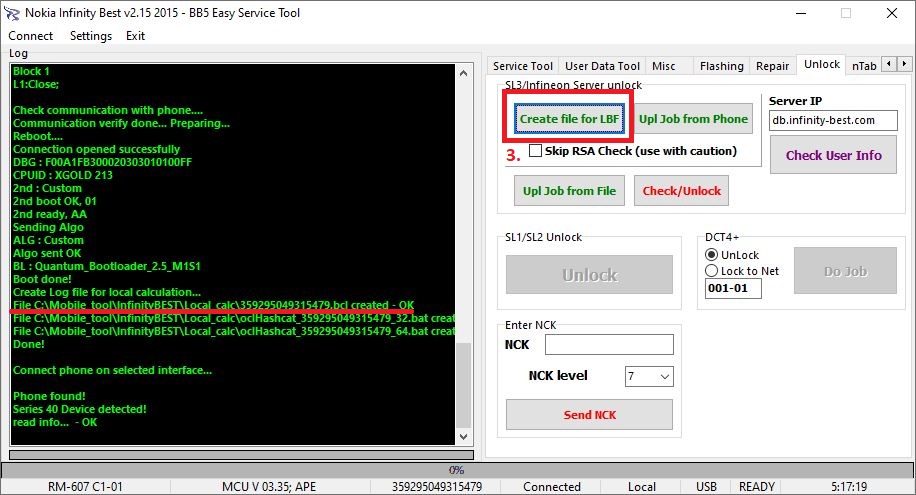The width and height of the screenshot is (916, 495).
Task: Click the Send NCK button
Action: (x=589, y=414)
